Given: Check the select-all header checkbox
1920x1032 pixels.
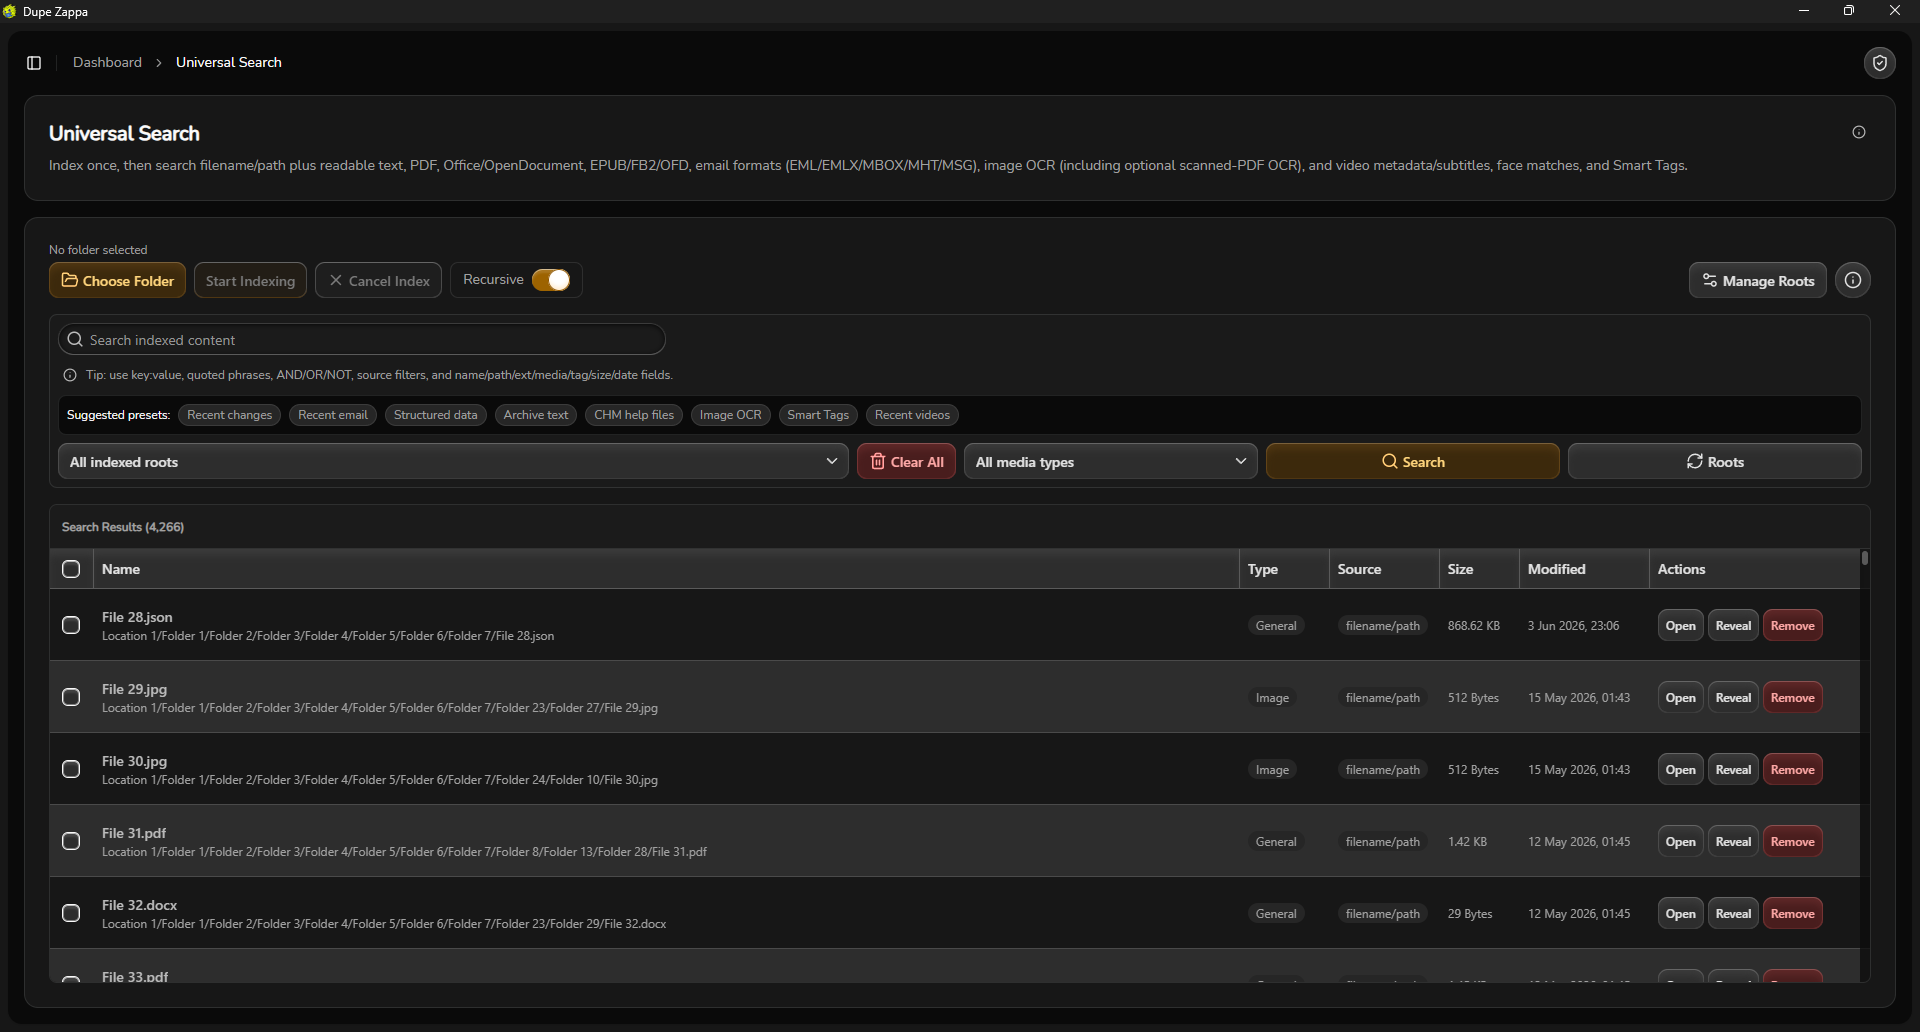Looking at the screenshot, I should 71,569.
